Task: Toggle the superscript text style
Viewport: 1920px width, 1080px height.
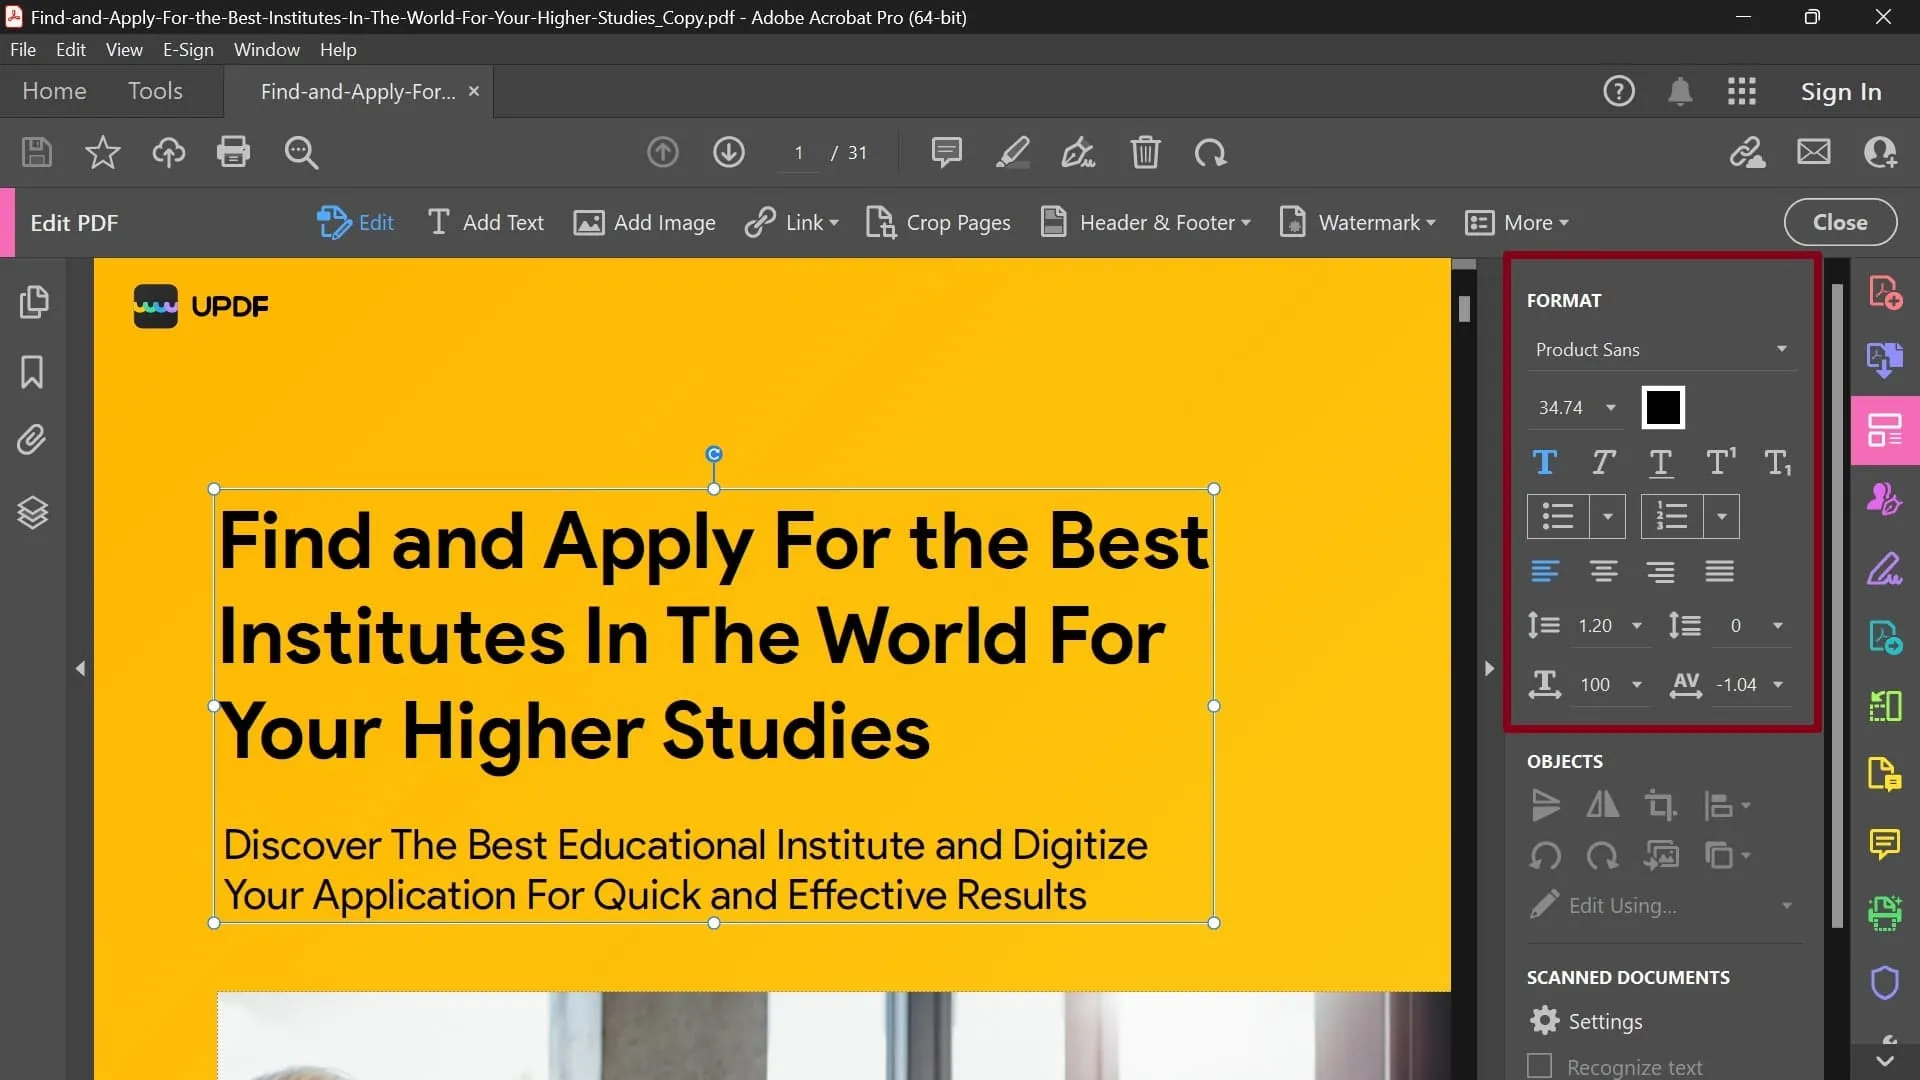Action: (x=1720, y=463)
